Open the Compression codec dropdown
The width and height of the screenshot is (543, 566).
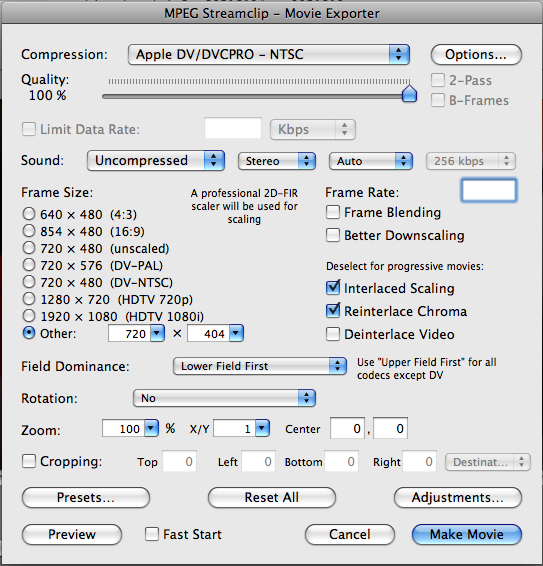(269, 55)
